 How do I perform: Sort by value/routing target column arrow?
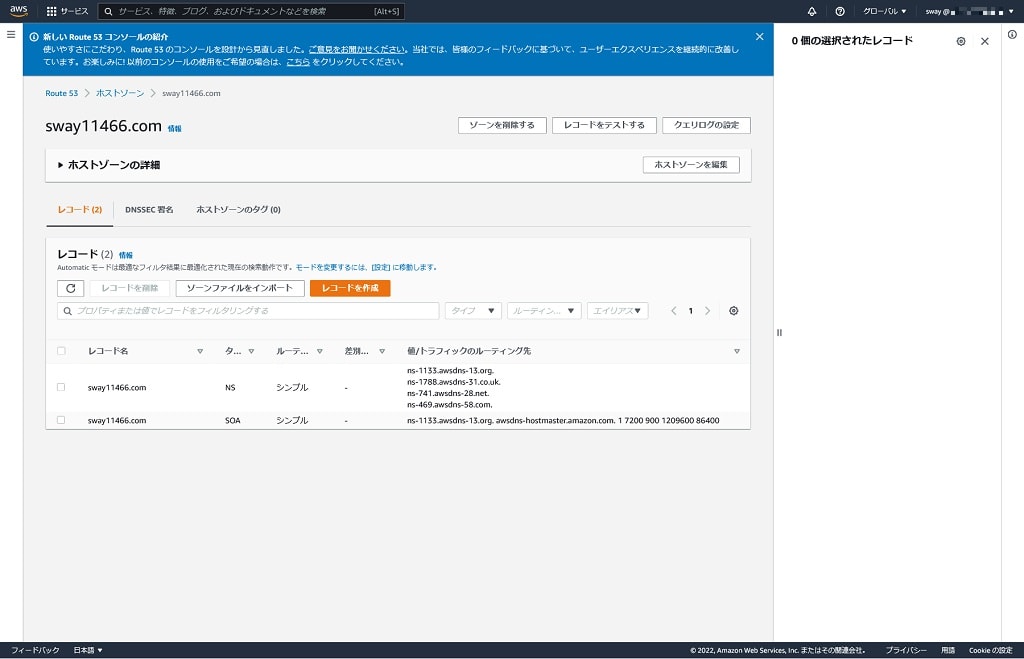pyautogui.click(x=737, y=351)
